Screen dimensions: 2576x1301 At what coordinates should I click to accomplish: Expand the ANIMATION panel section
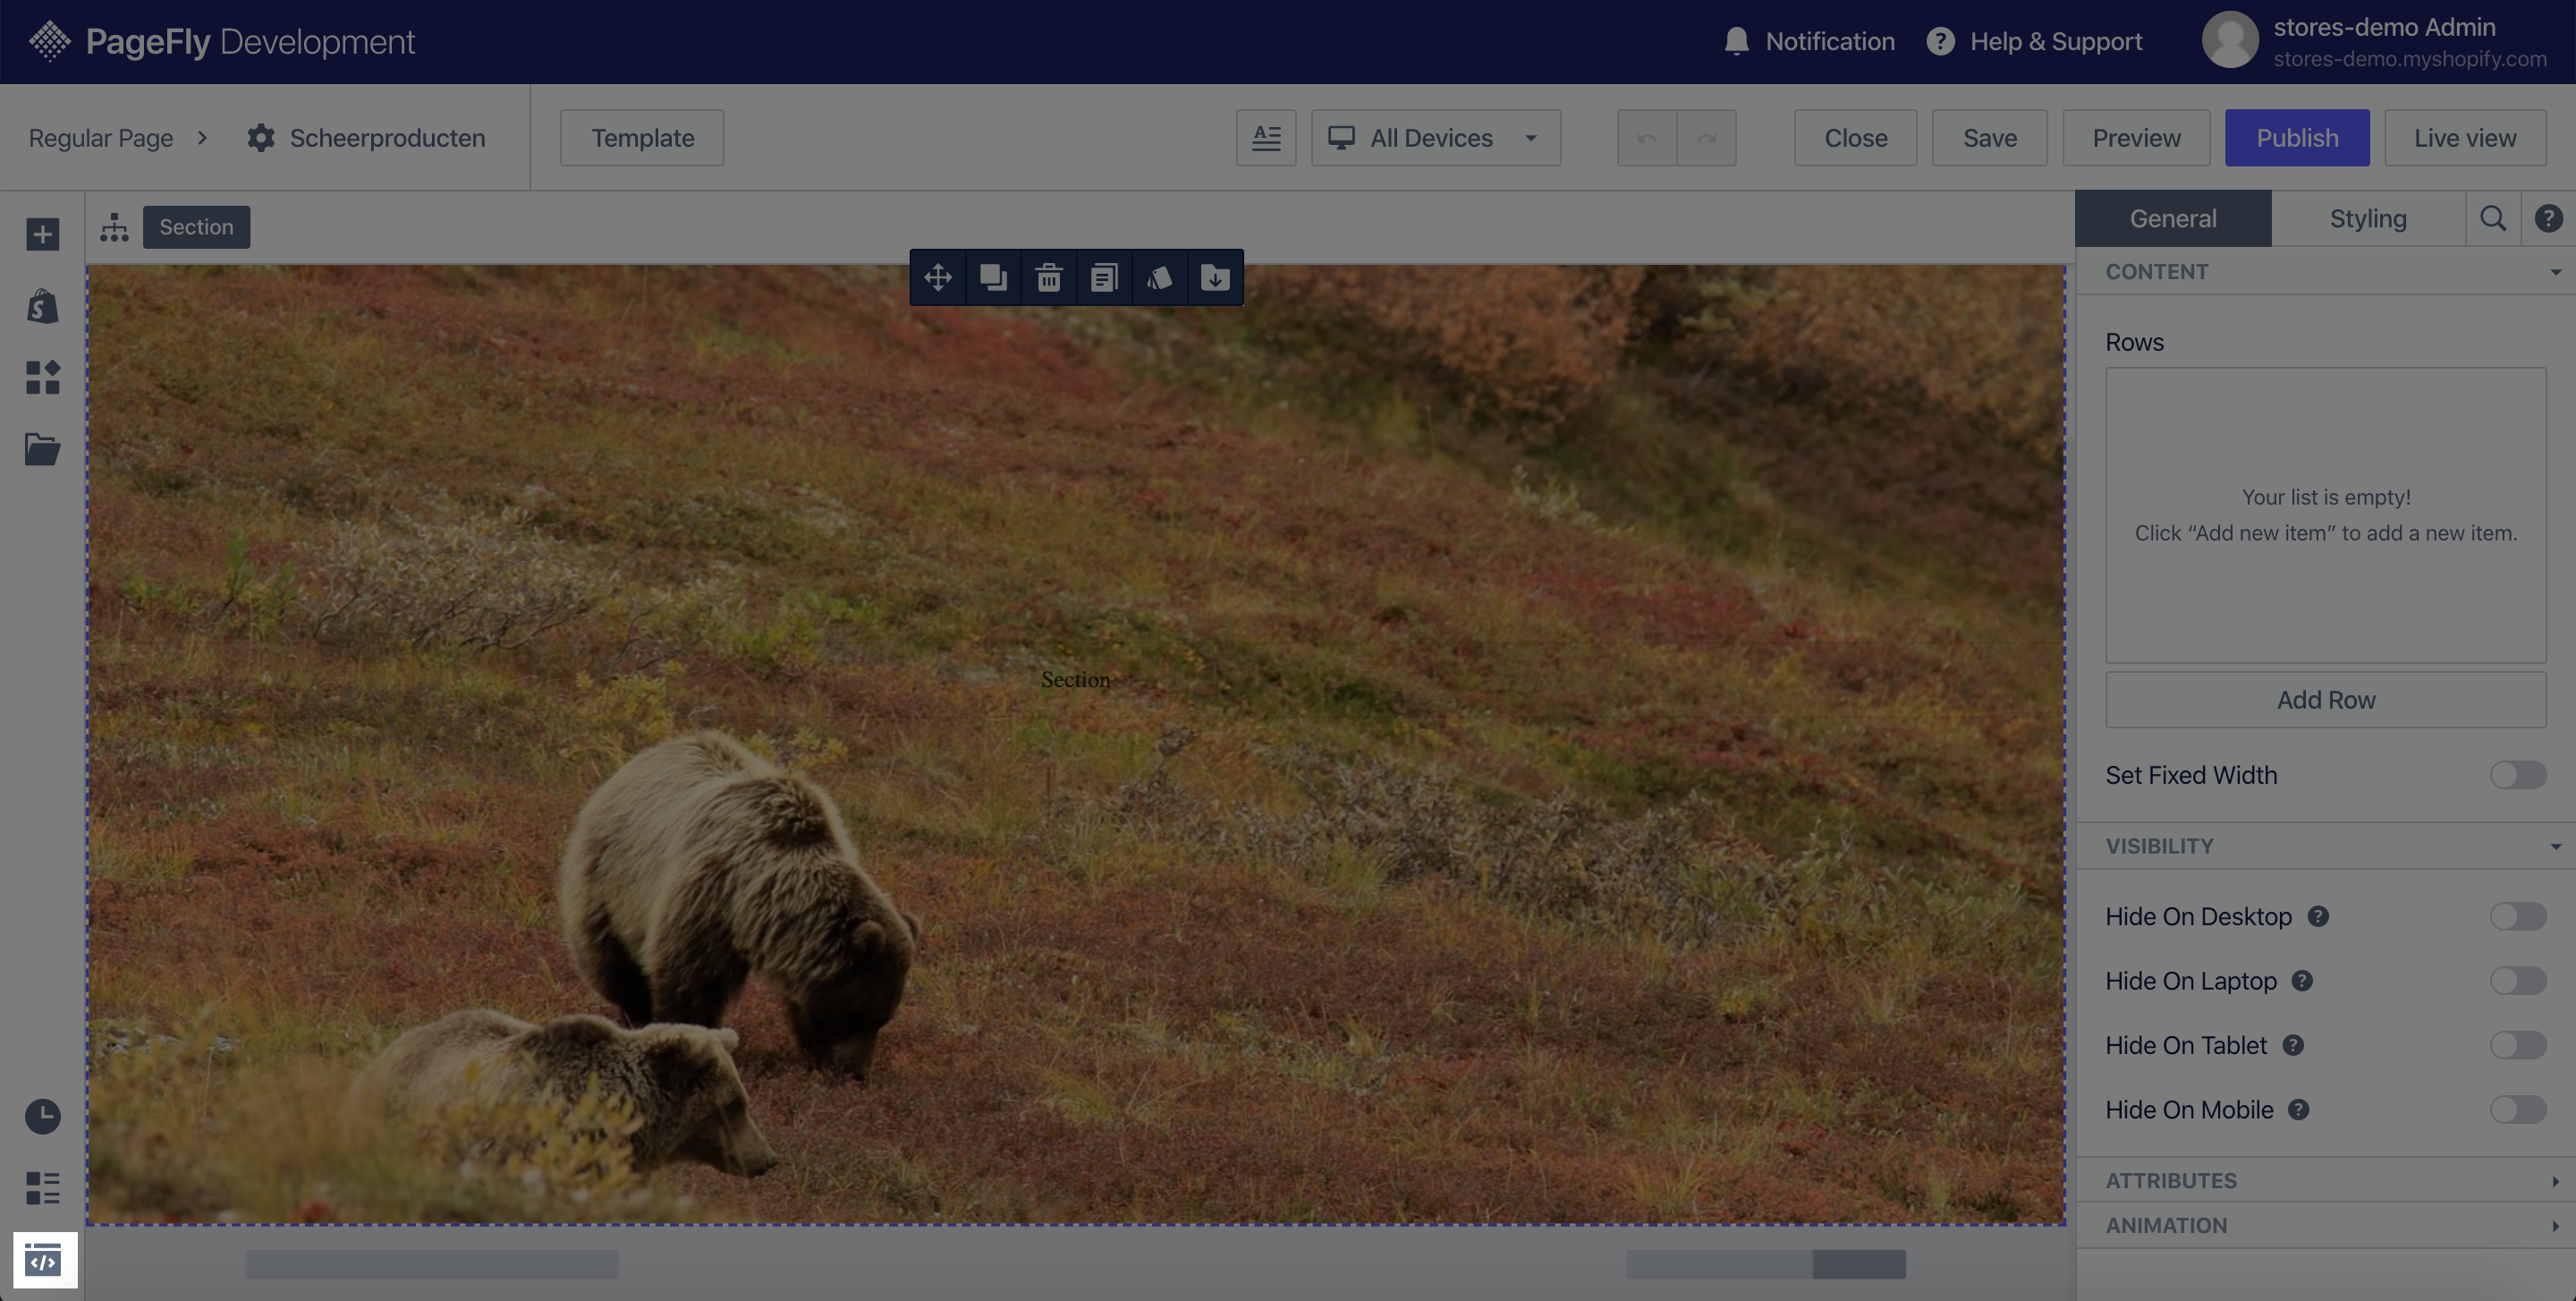point(2325,1225)
